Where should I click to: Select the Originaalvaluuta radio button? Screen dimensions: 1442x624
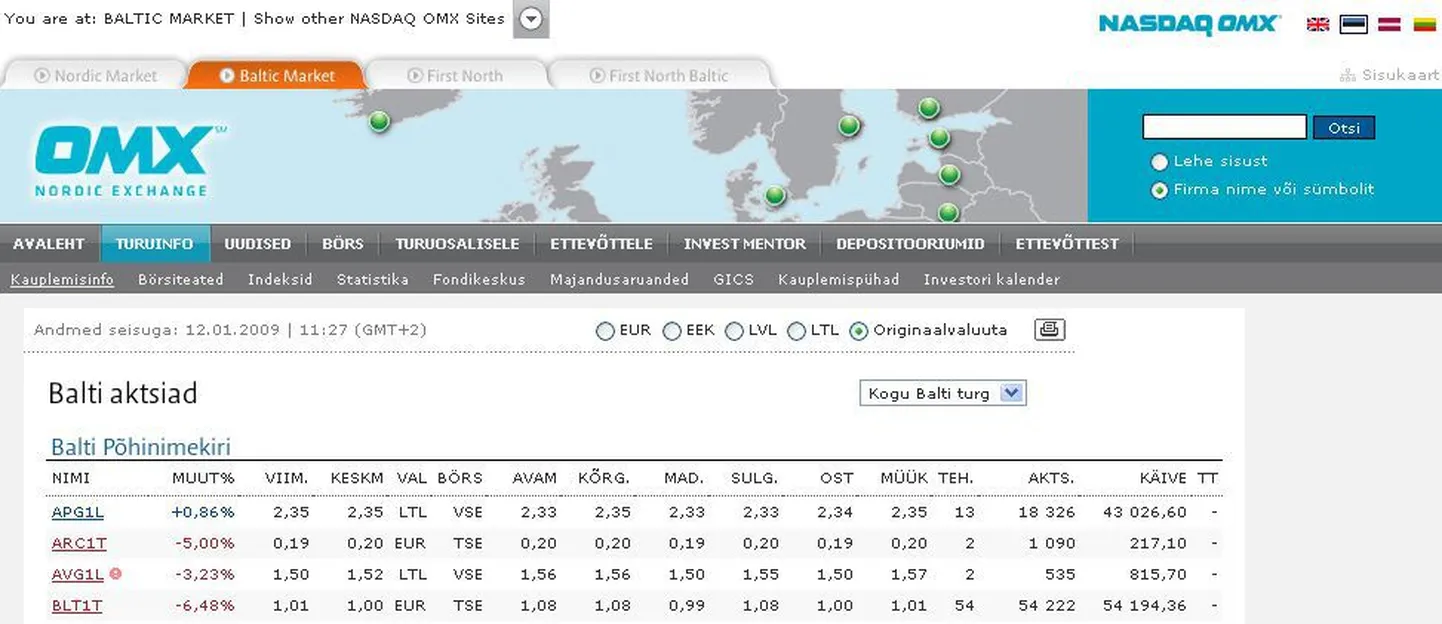[858, 331]
